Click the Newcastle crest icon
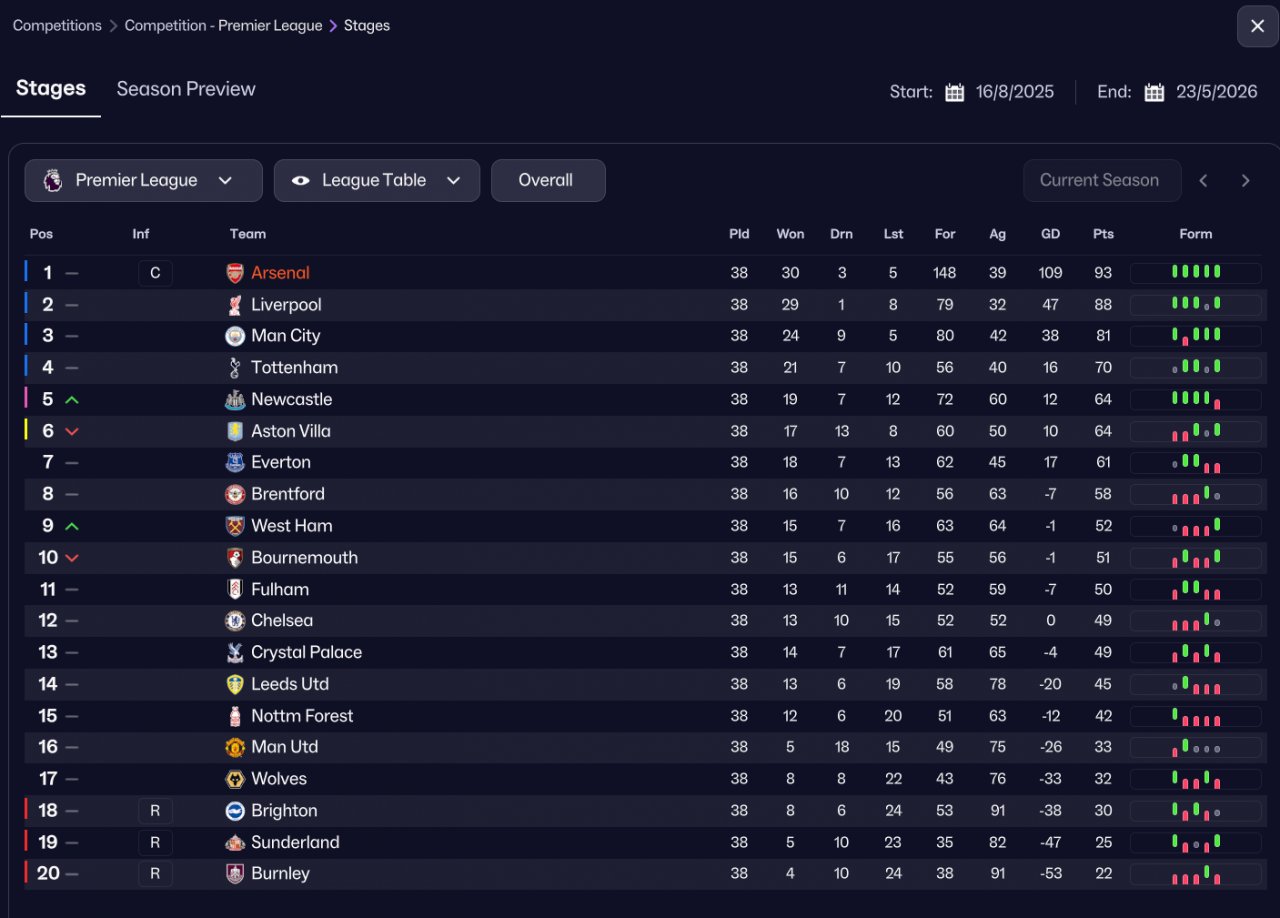 coord(235,400)
